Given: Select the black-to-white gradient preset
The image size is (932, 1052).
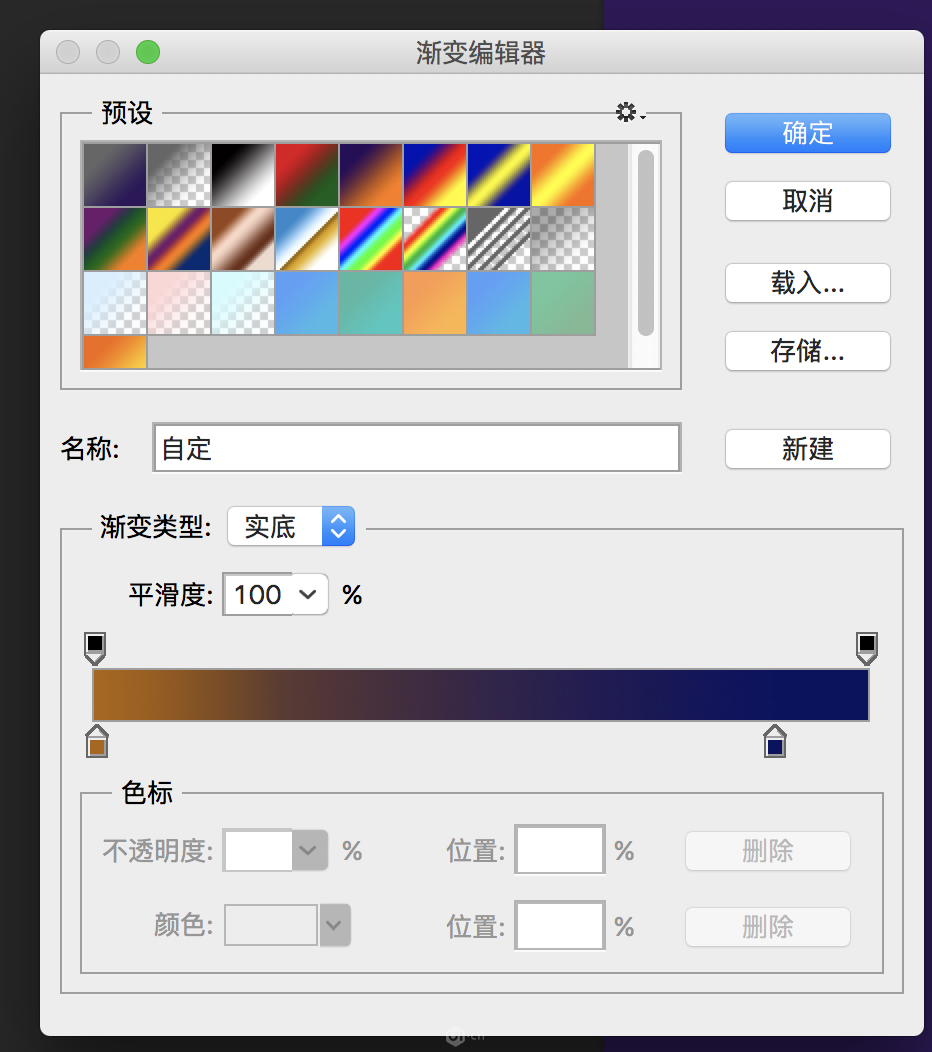Looking at the screenshot, I should pyautogui.click(x=243, y=174).
